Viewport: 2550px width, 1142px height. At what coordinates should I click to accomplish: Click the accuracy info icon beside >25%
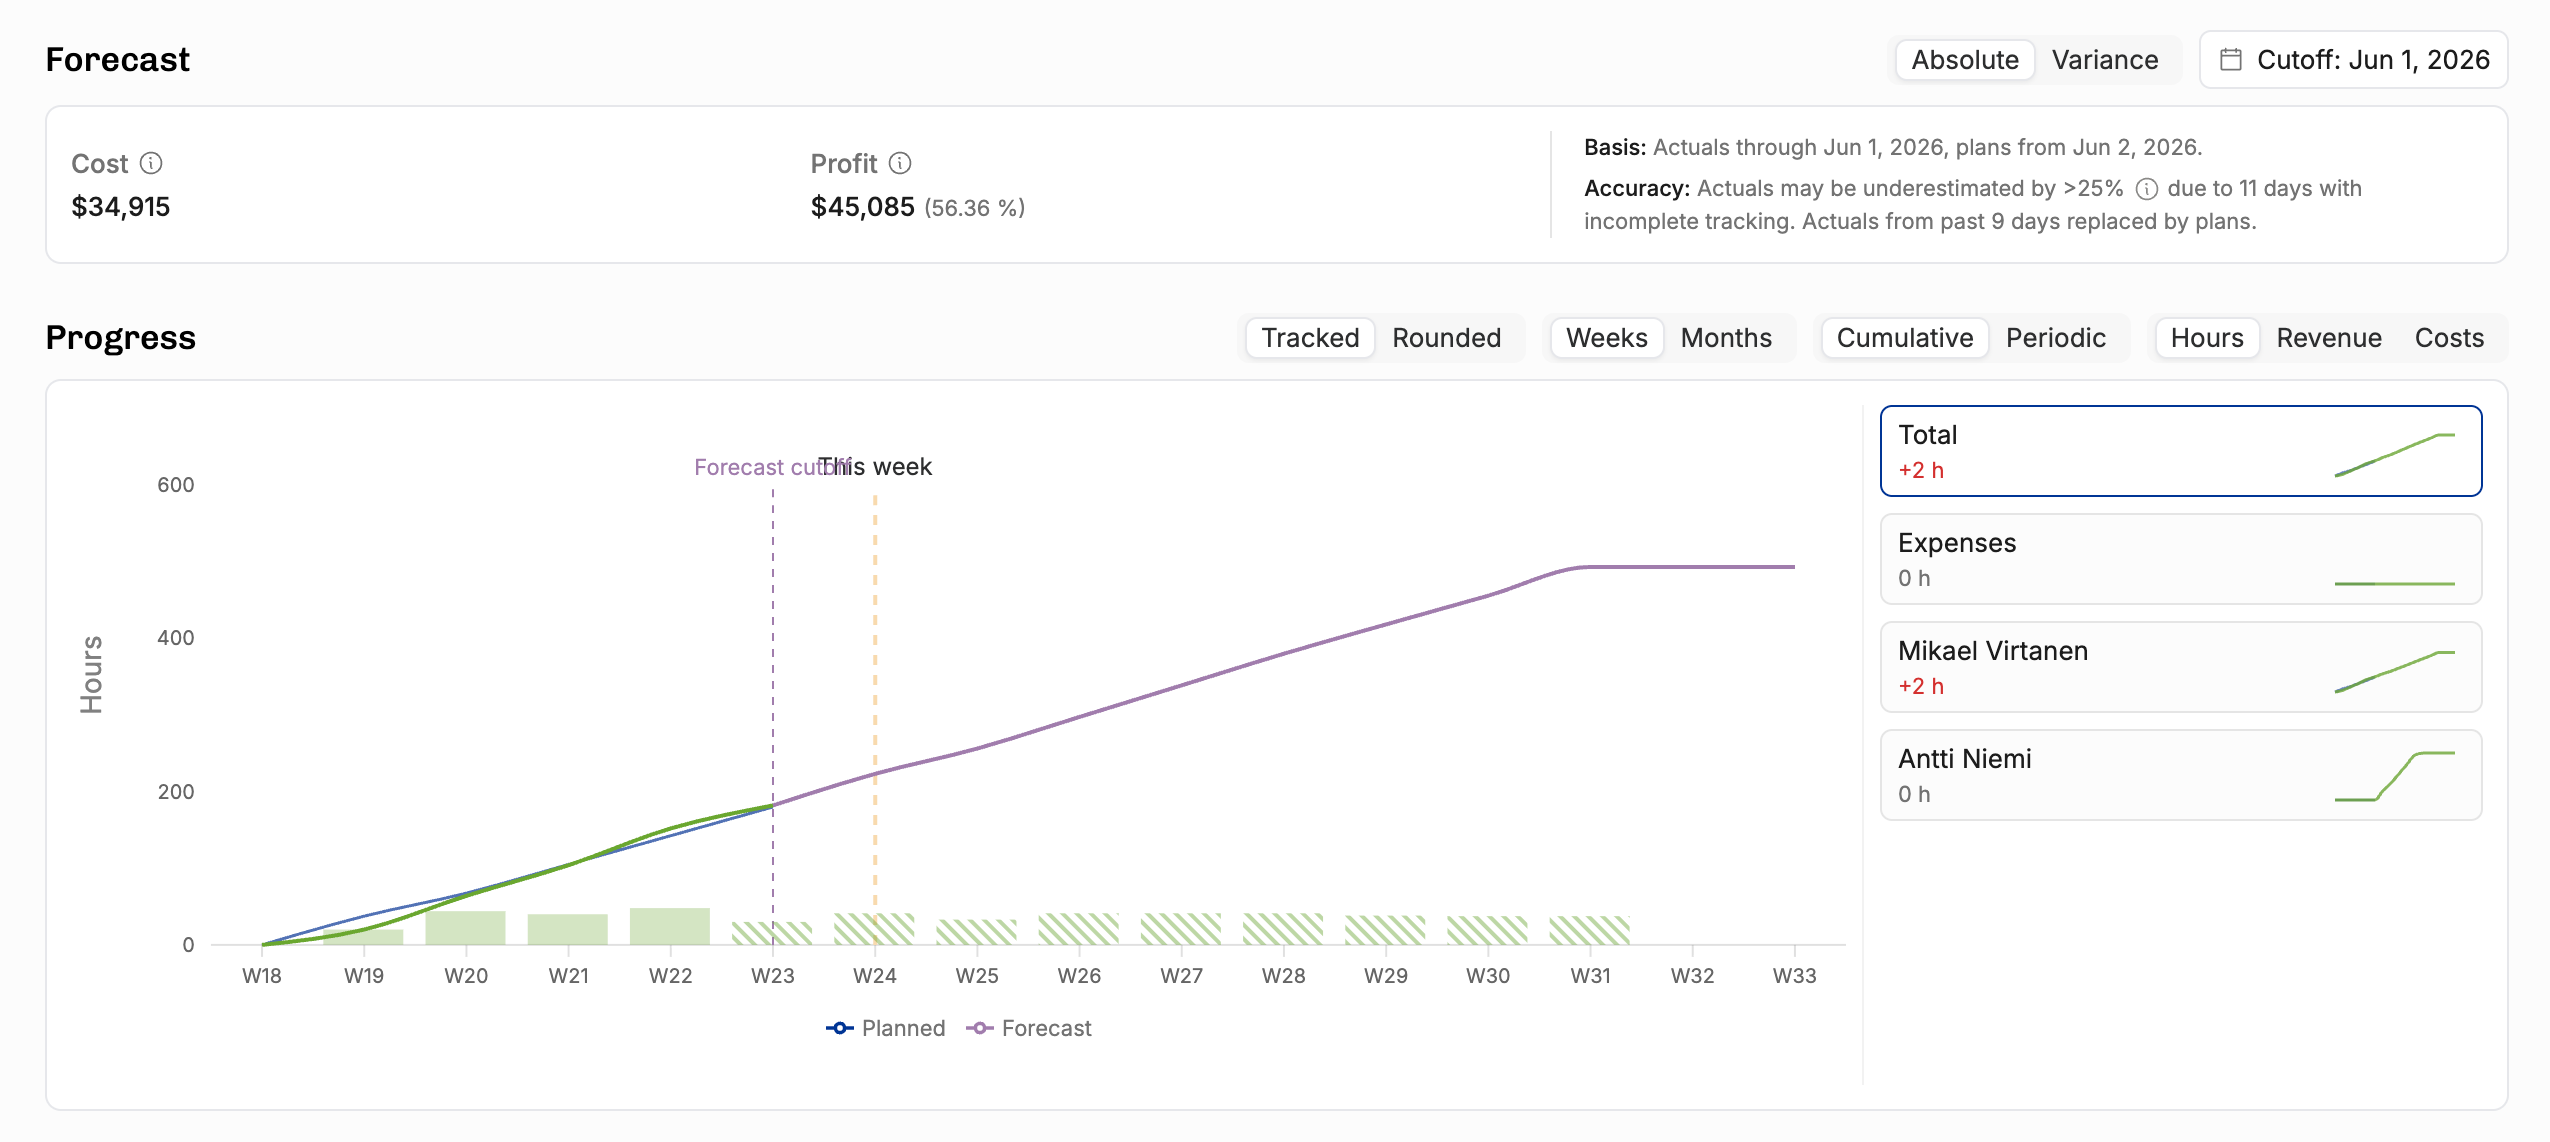point(2146,189)
